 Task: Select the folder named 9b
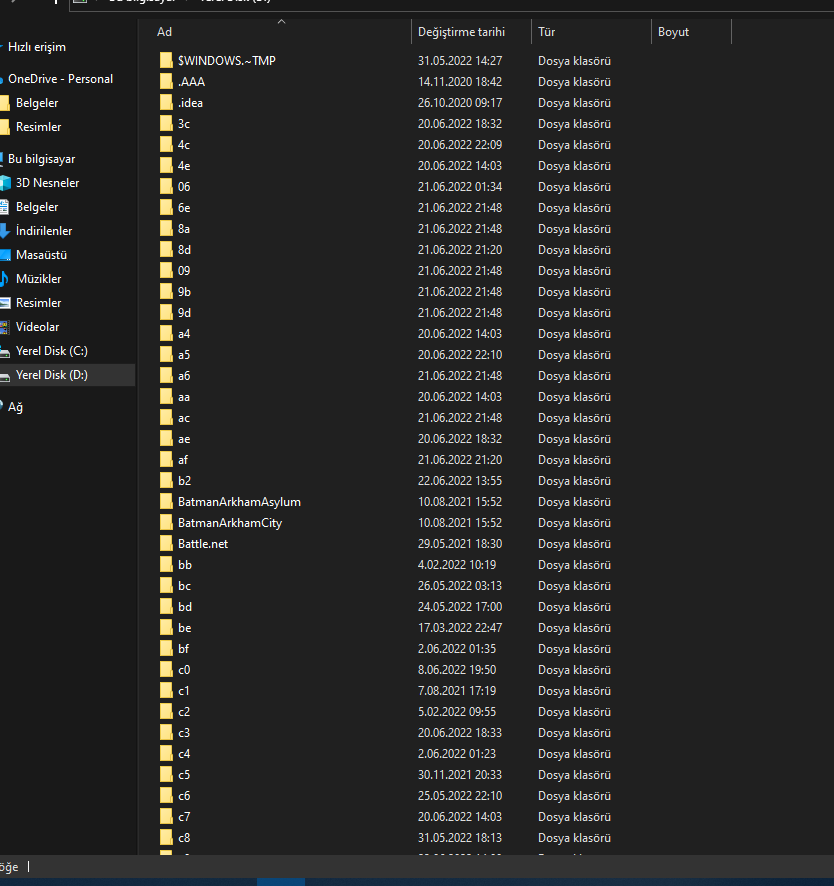point(184,292)
